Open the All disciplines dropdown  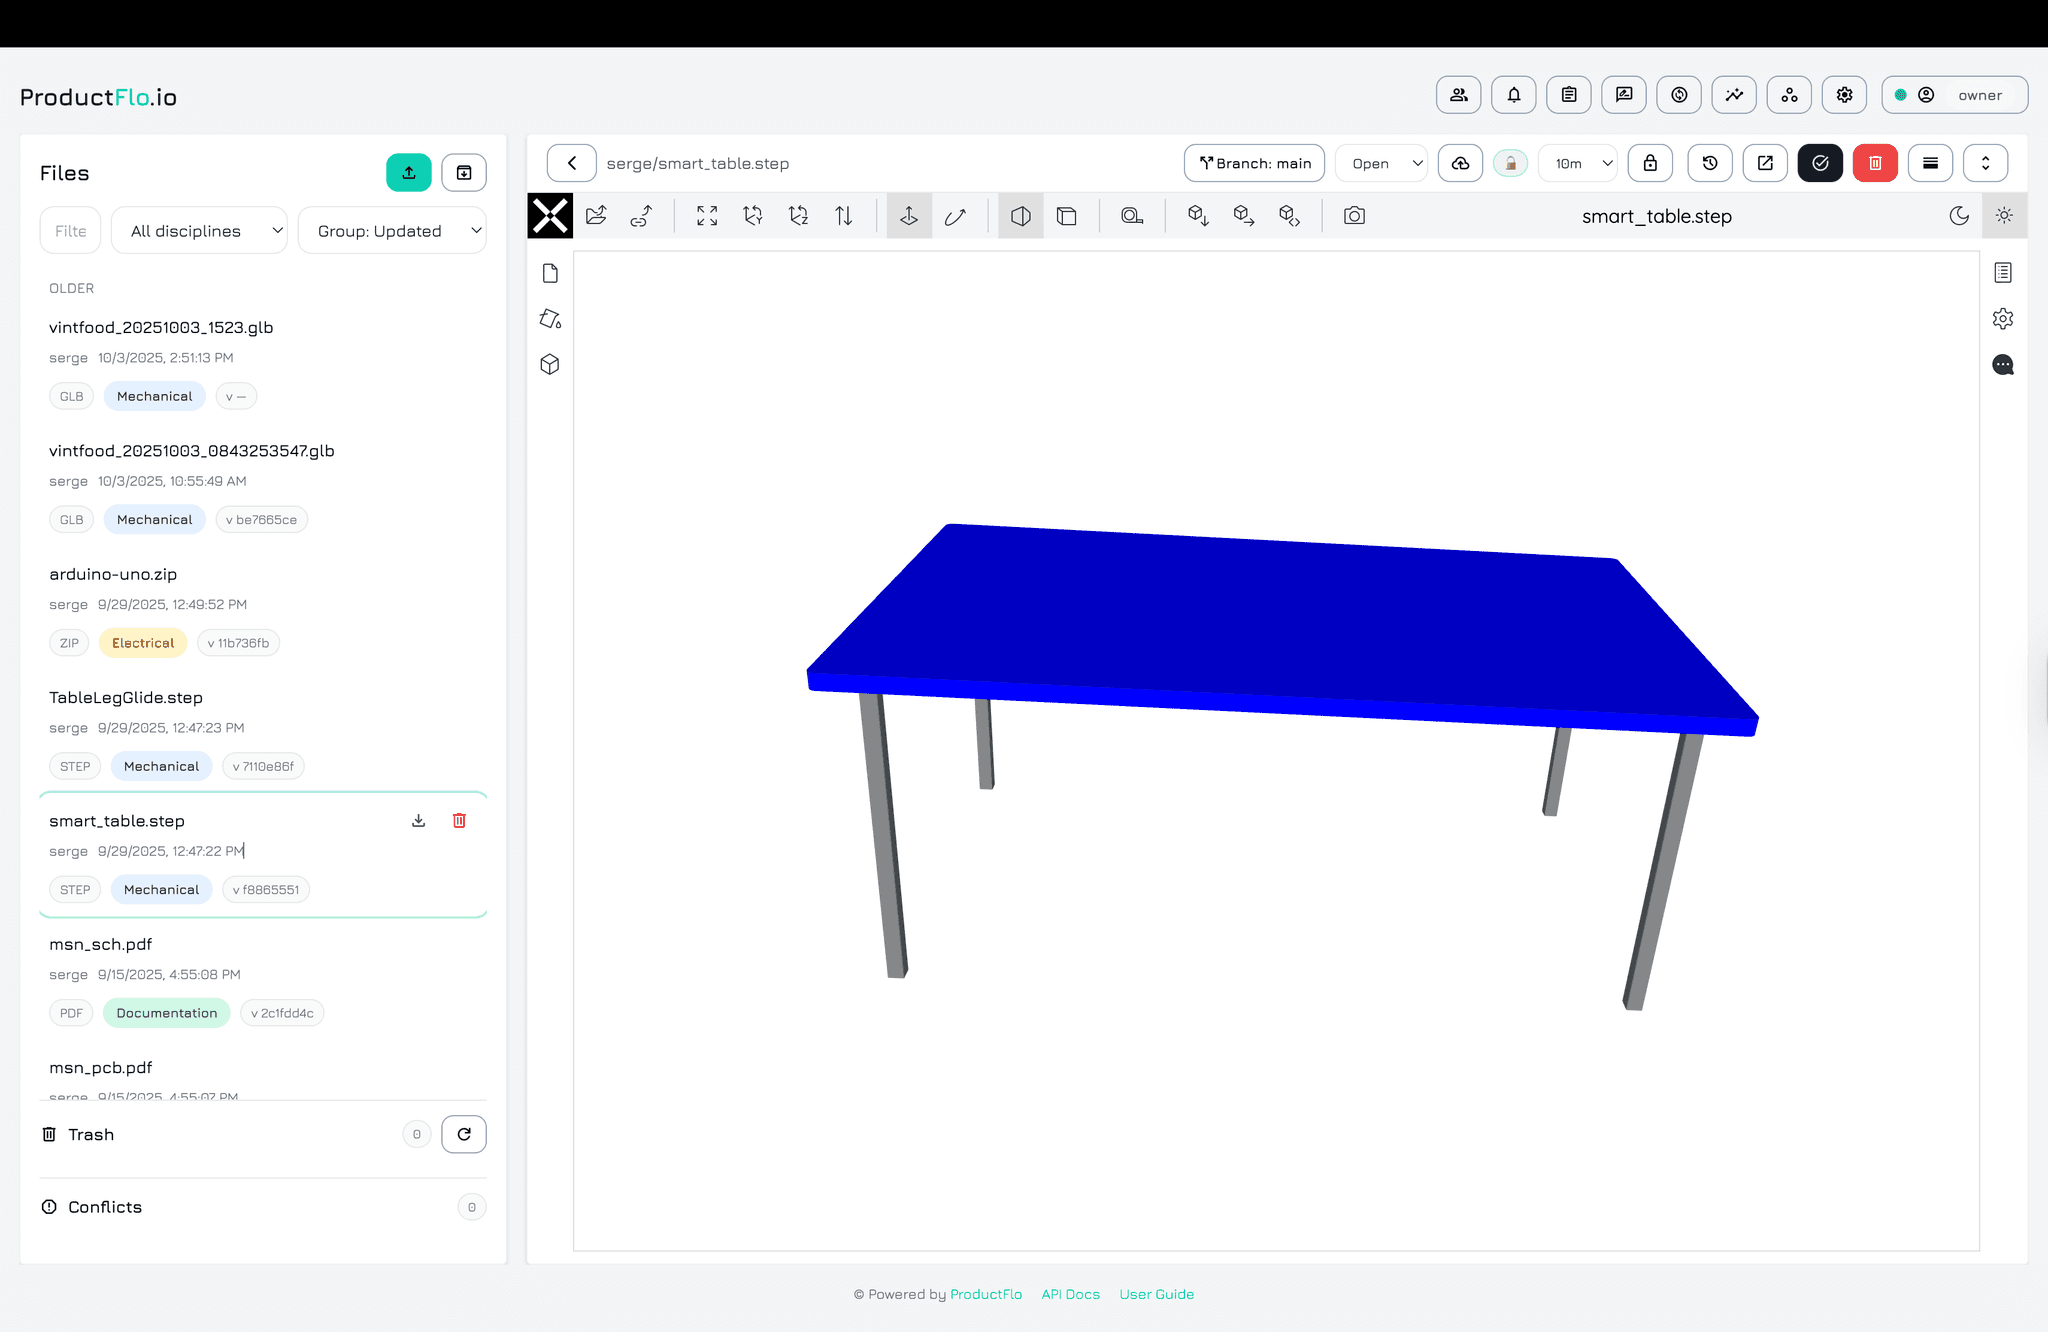(199, 231)
